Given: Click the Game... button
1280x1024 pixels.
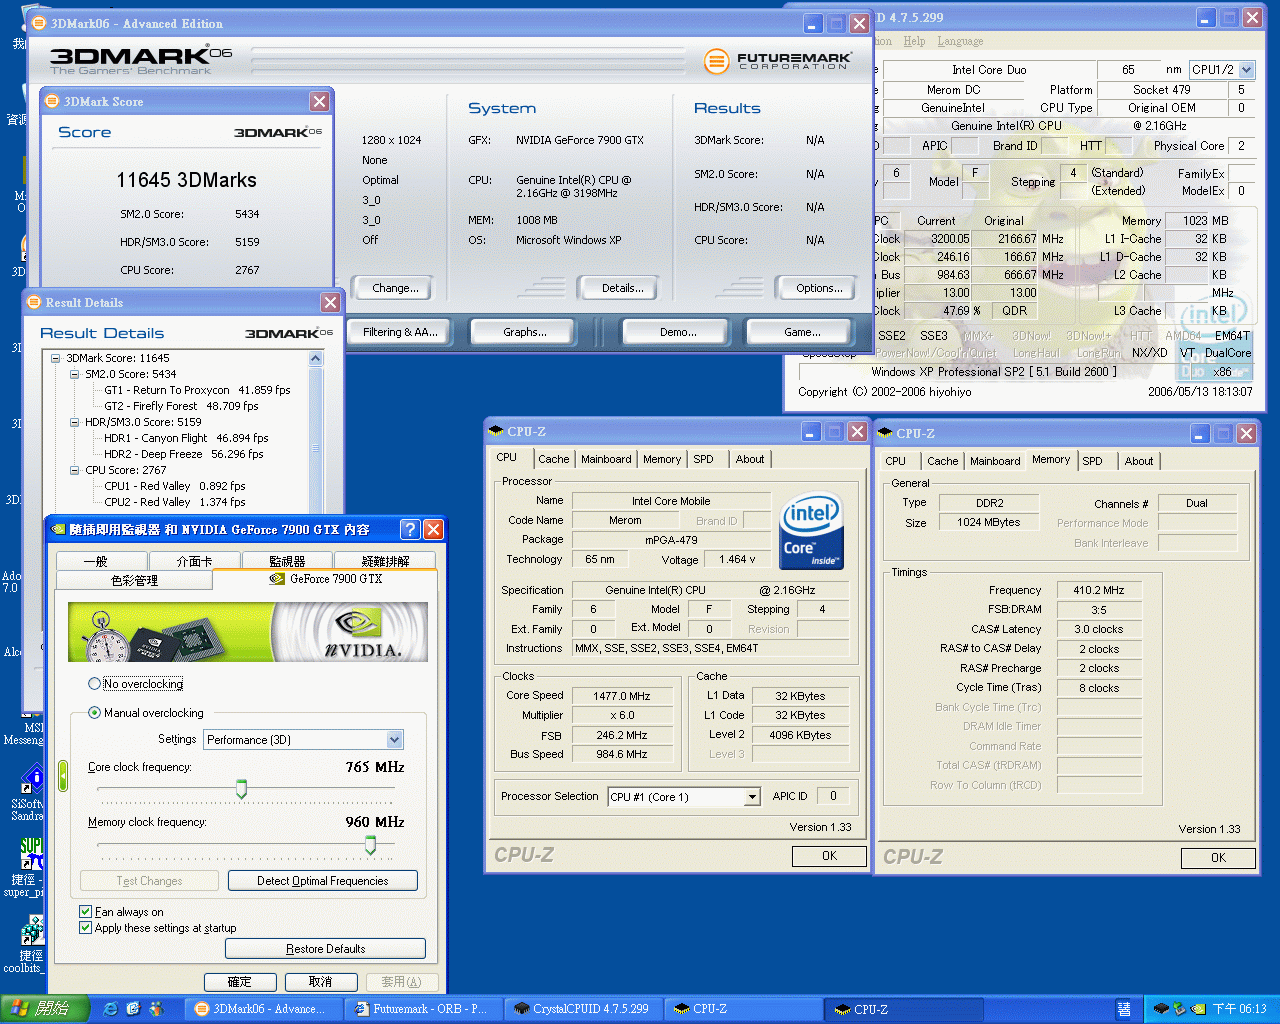Looking at the screenshot, I should pos(802,332).
